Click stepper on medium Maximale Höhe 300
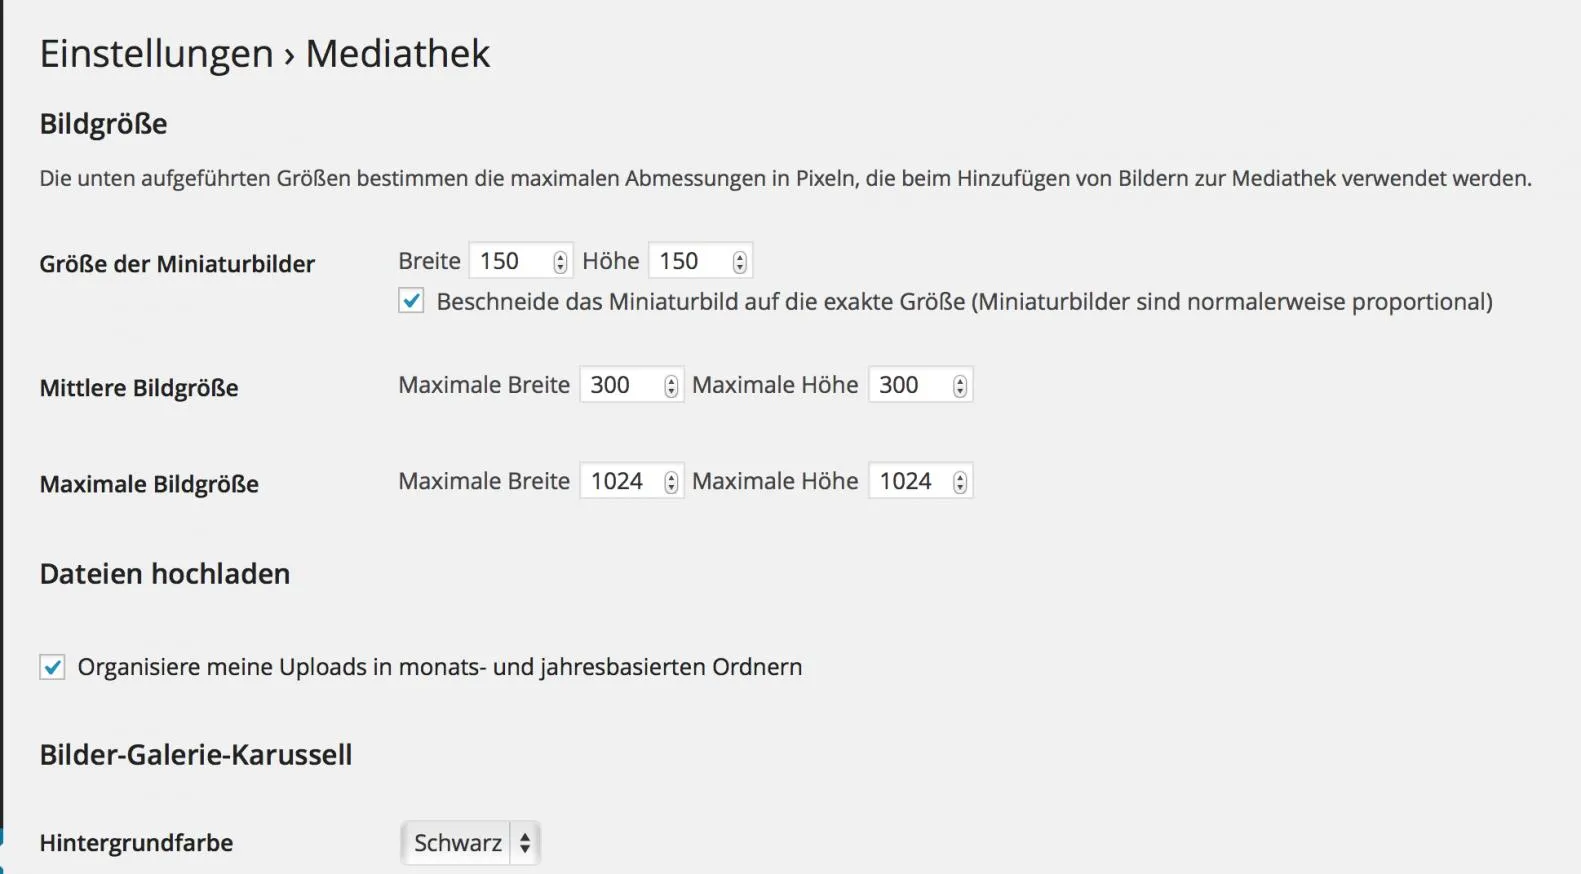This screenshot has height=874, width=1581. (960, 386)
